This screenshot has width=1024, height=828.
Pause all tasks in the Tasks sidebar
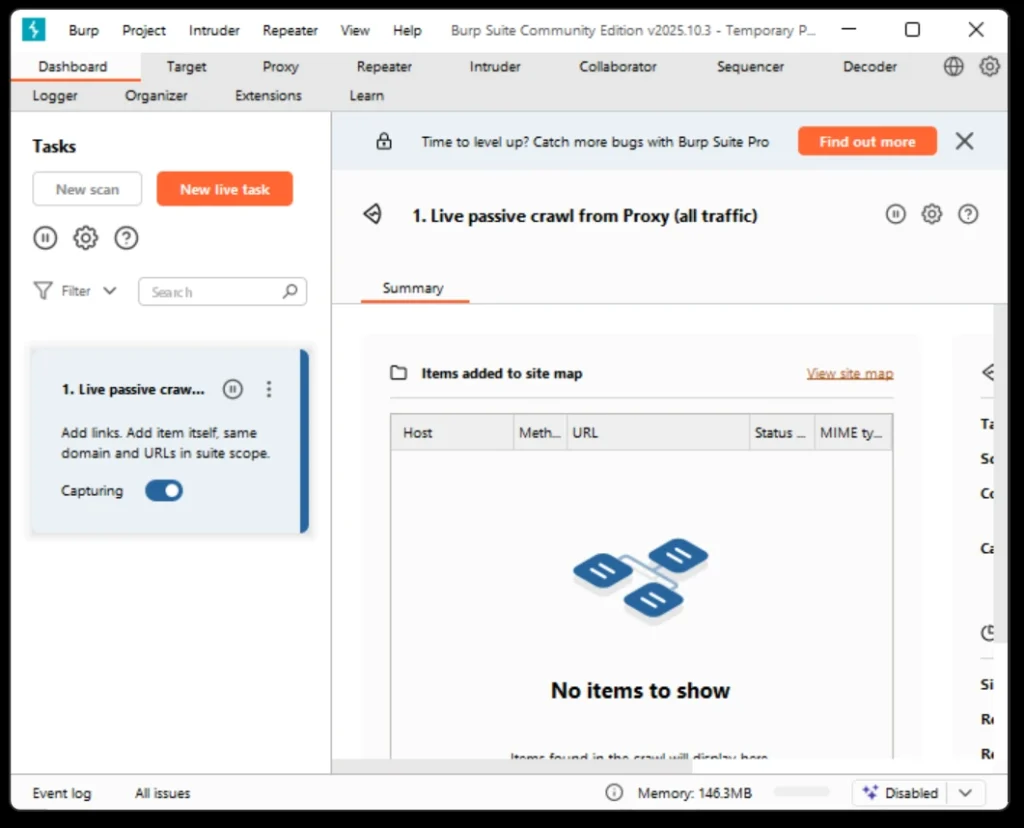45,238
